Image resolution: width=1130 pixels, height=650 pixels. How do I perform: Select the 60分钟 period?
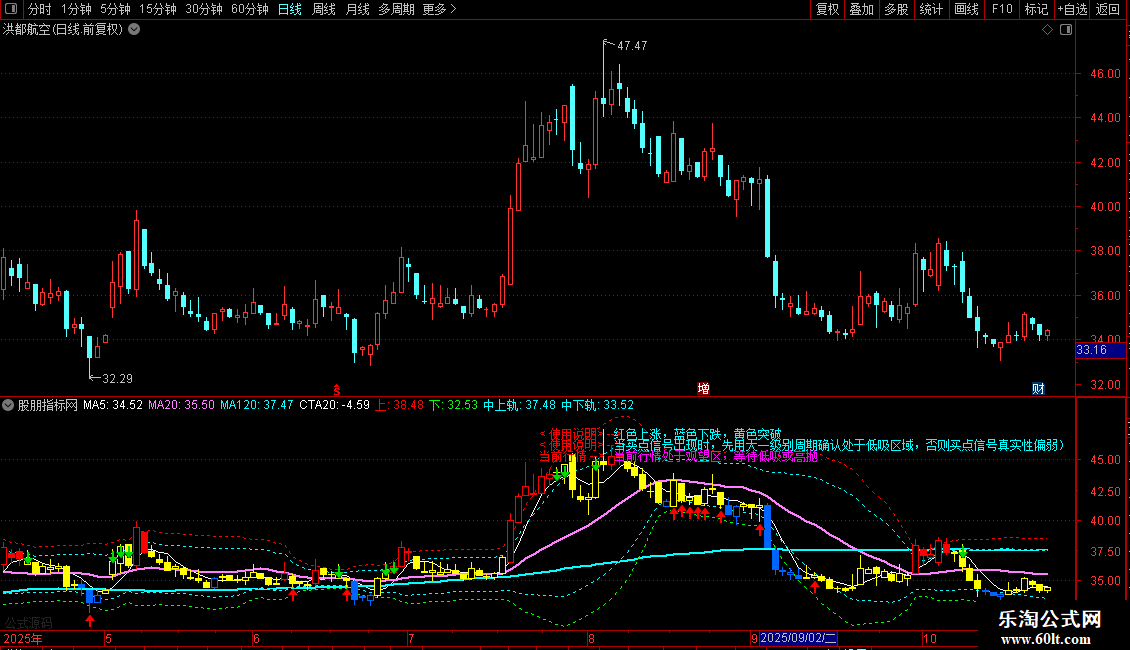pyautogui.click(x=250, y=9)
